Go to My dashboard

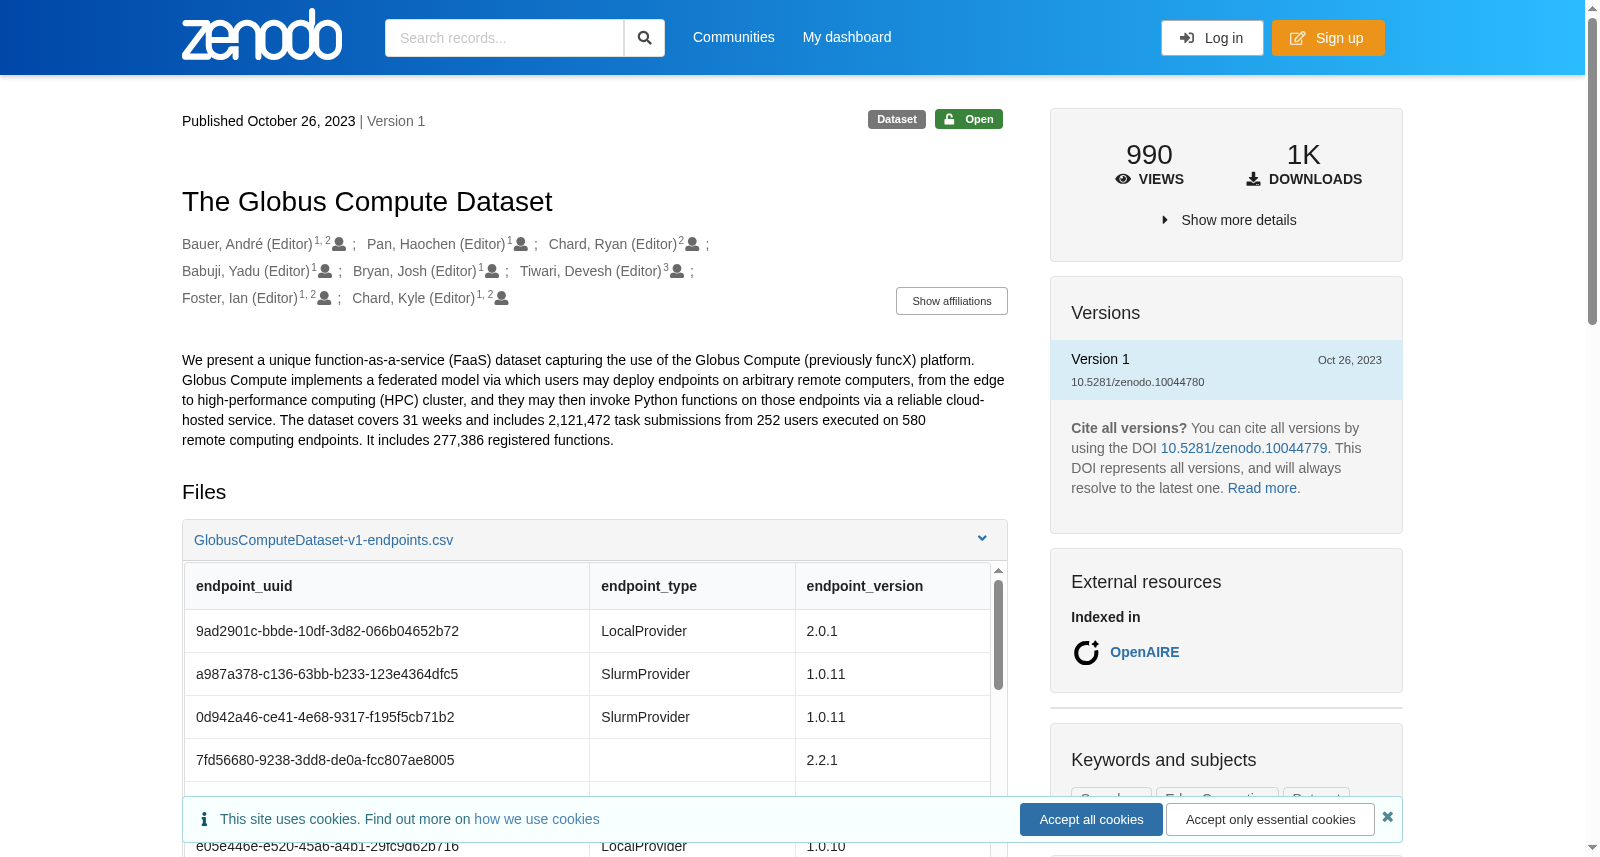tap(847, 37)
